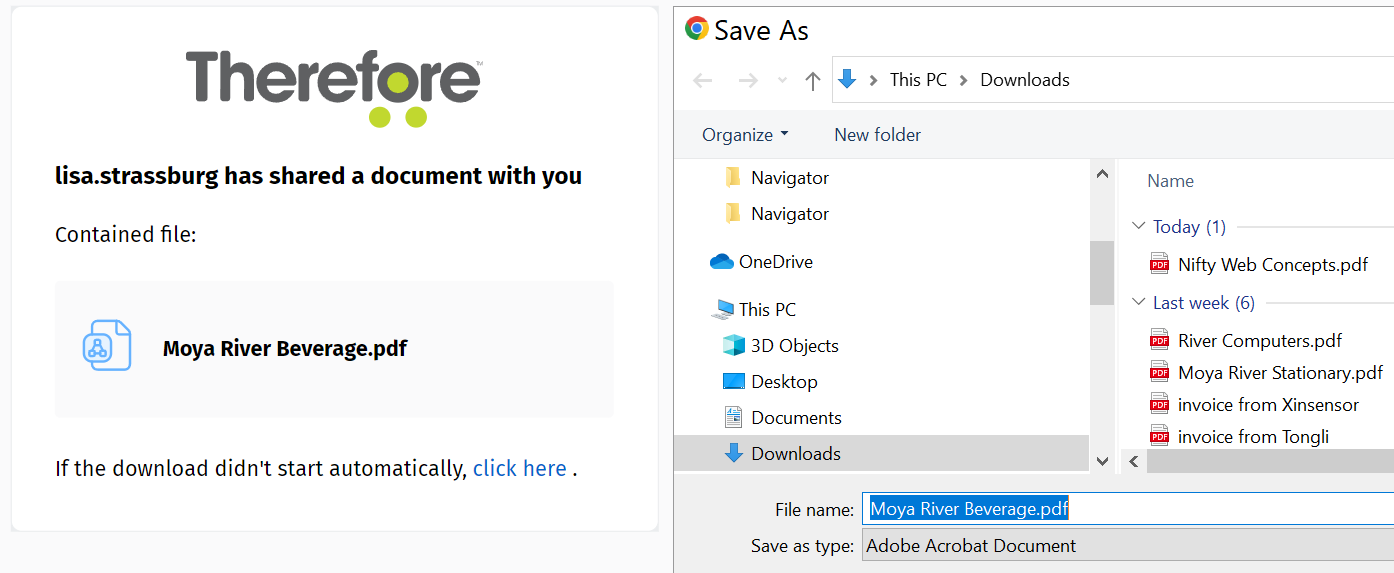1394x573 pixels.
Task: Select the Desktop folder in tree
Action: coord(784,382)
